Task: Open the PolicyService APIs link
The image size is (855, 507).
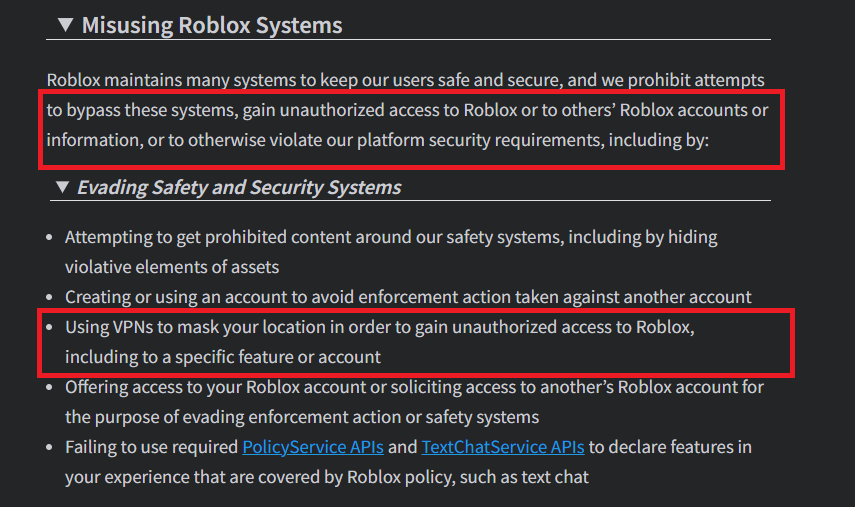Action: click(x=313, y=446)
